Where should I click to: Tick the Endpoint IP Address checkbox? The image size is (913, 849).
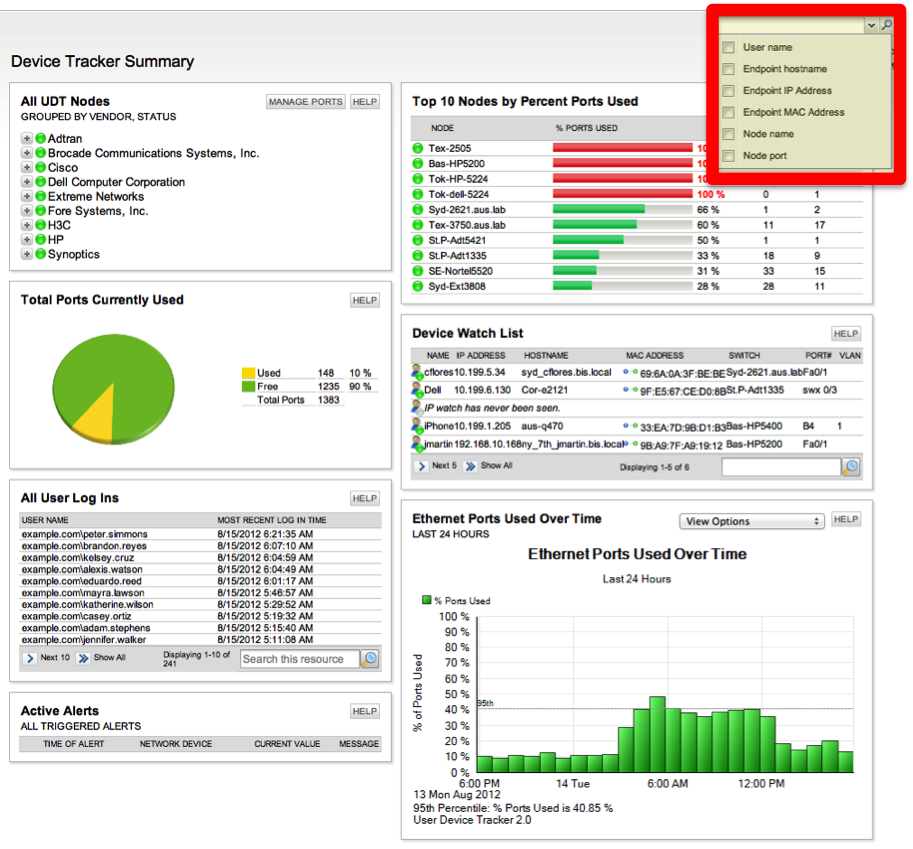point(728,90)
